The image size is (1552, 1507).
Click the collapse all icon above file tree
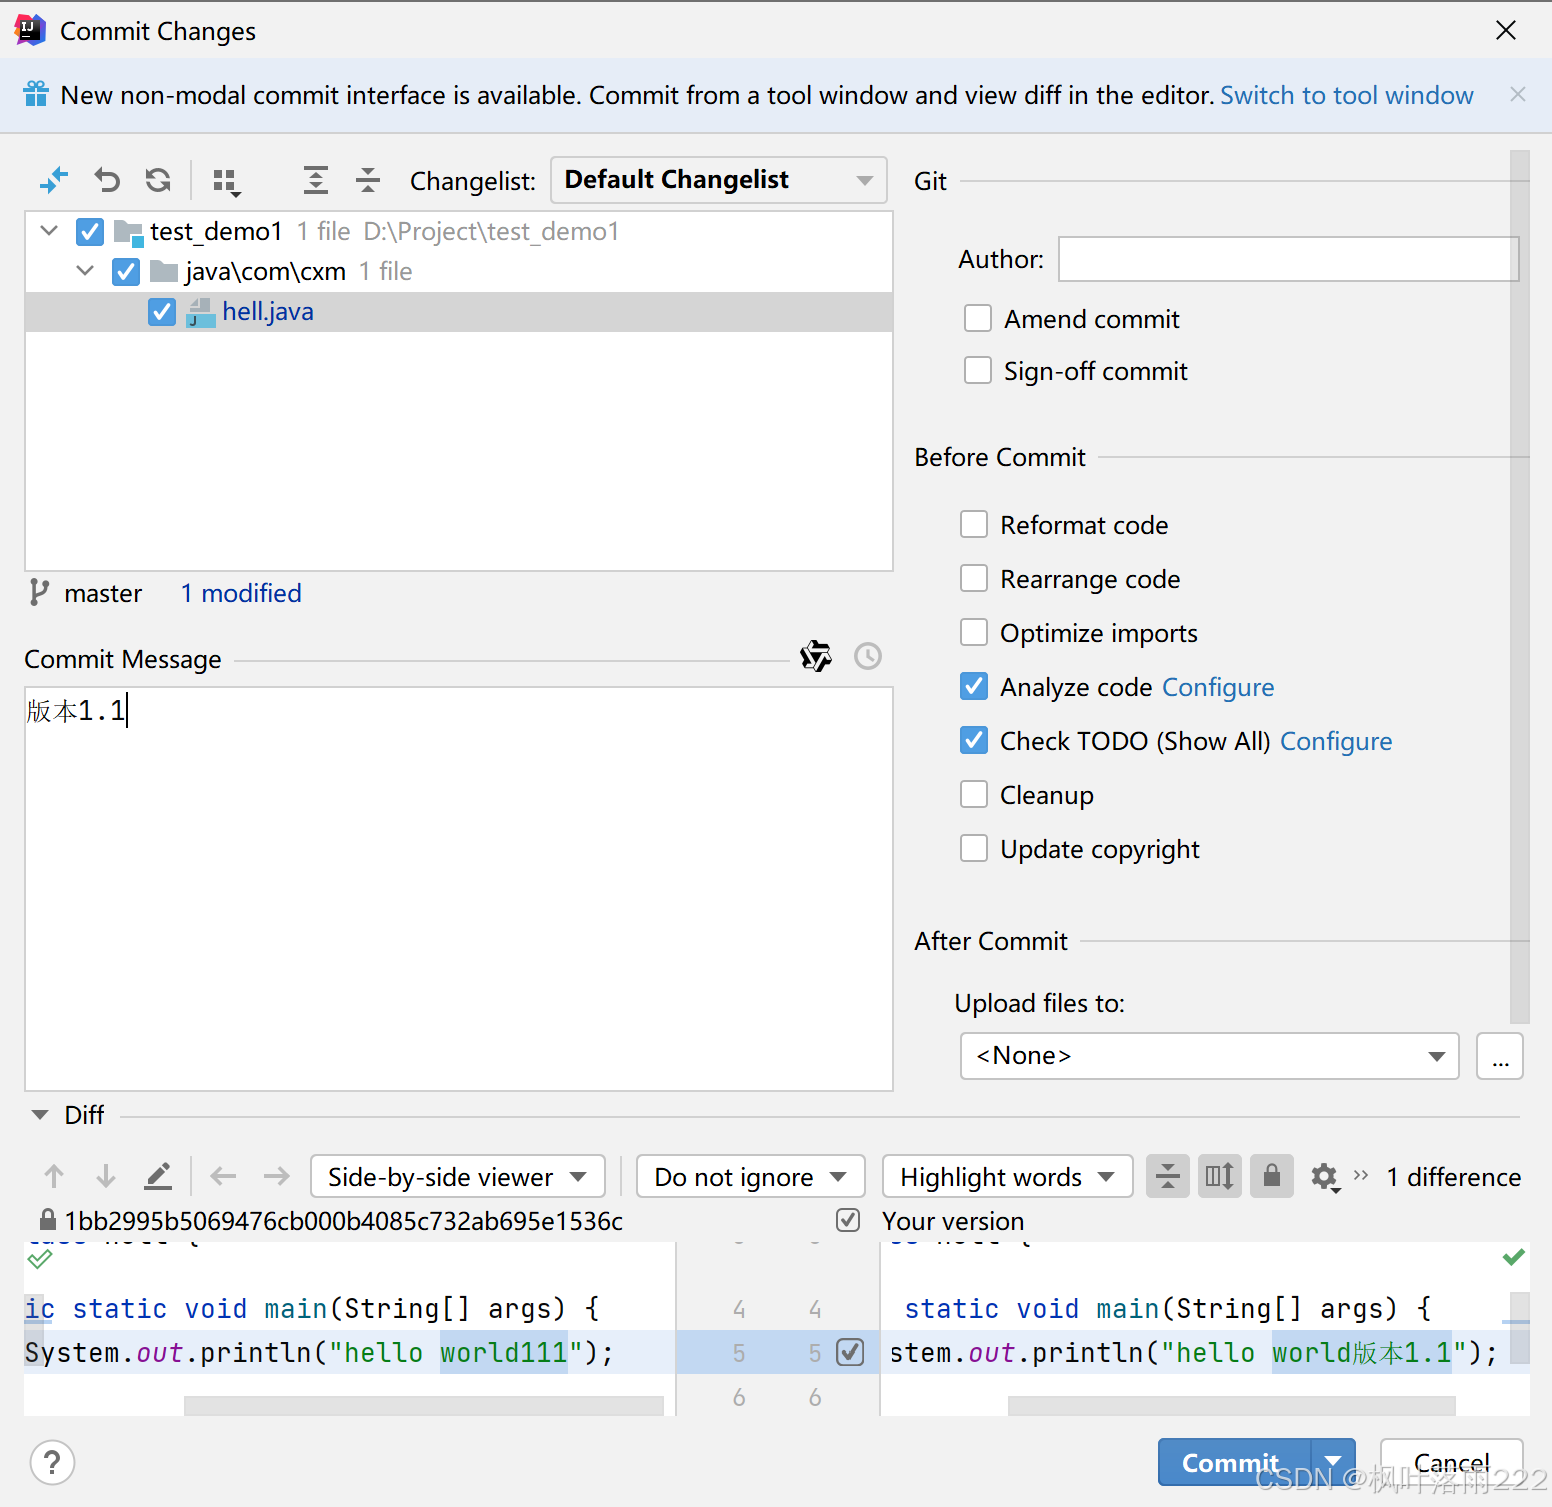368,180
